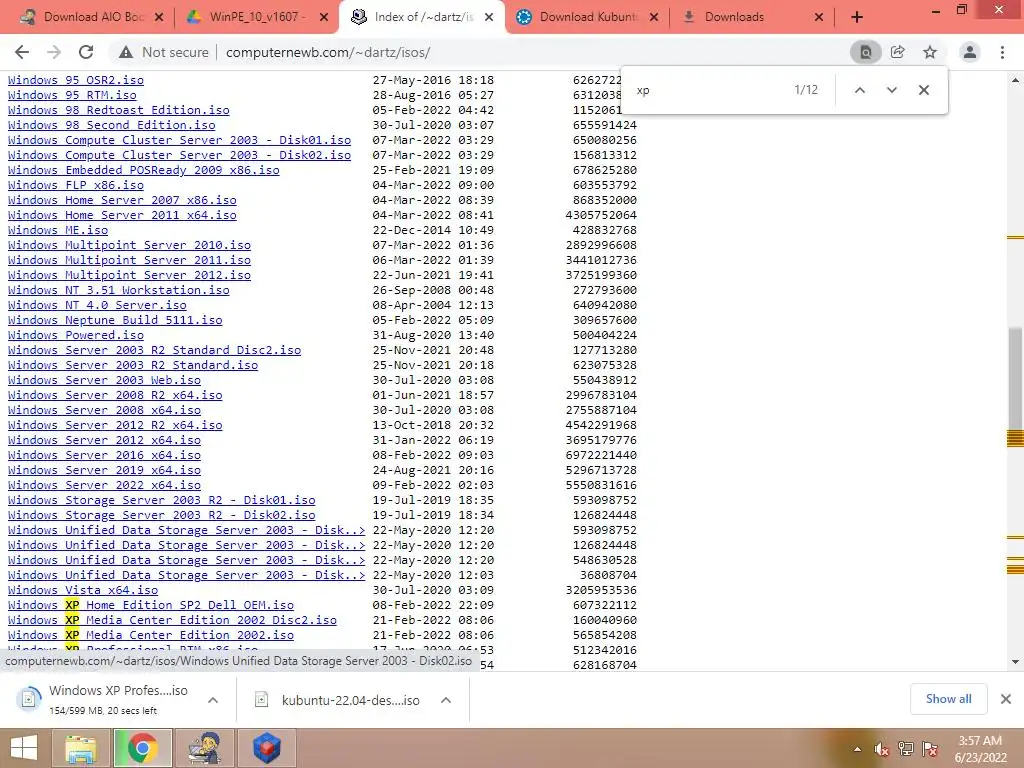The height and width of the screenshot is (768, 1024).
Task: Show all downloads
Action: pyautogui.click(x=948, y=699)
